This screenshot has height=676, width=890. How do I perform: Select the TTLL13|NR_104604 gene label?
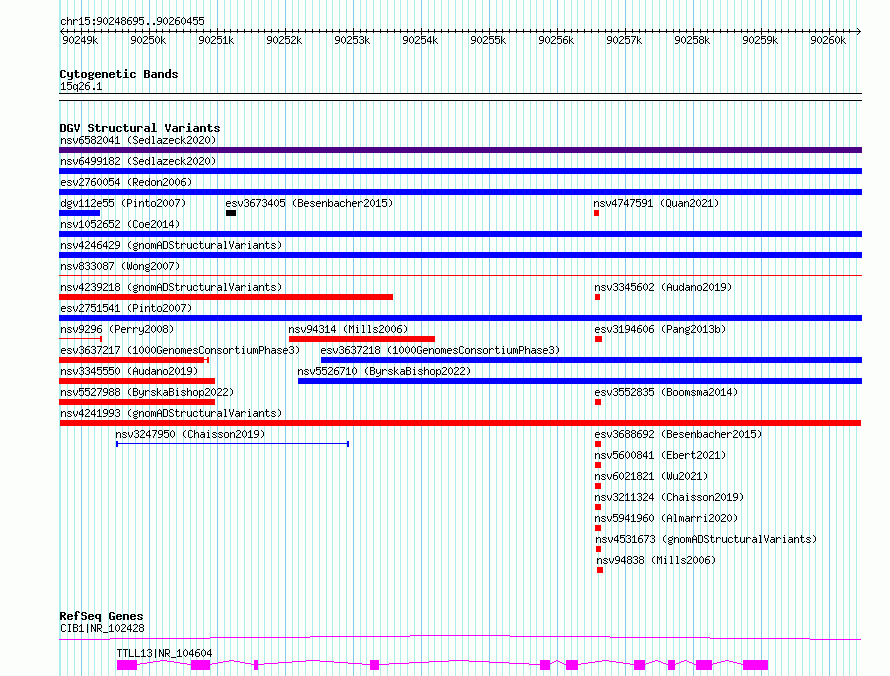[x=164, y=653]
